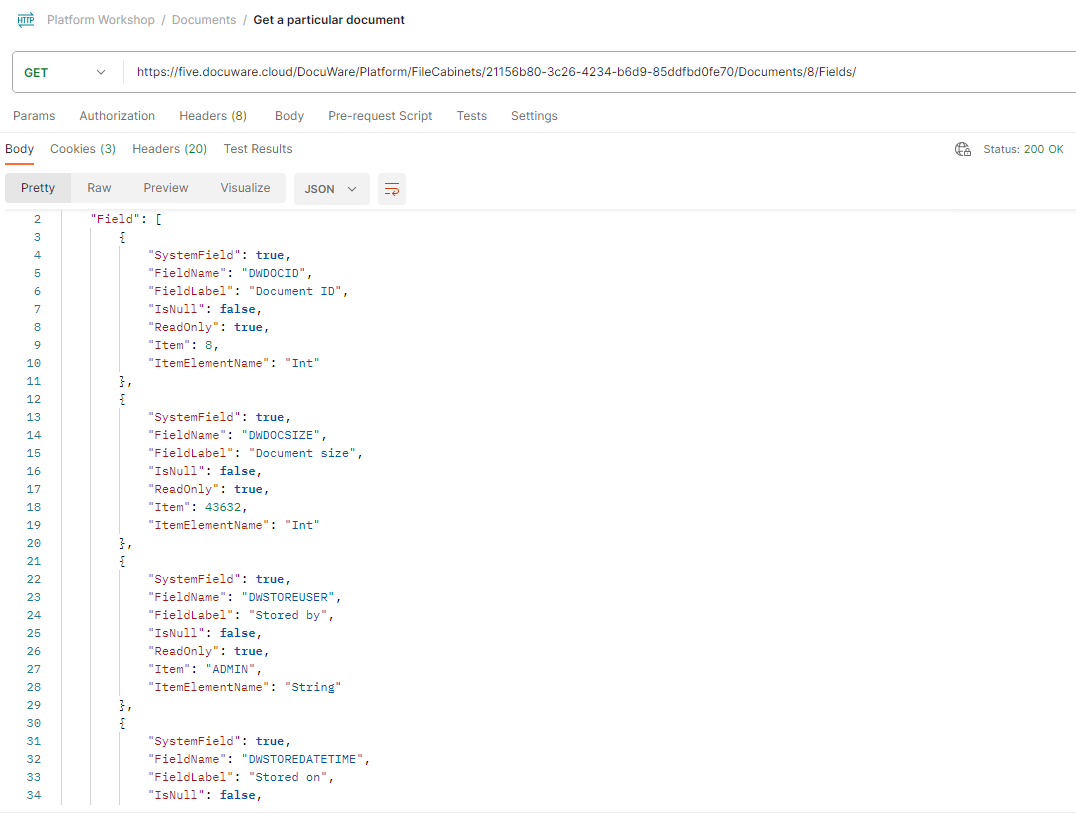
Task: Click the HTTP request icon in breadcrumb
Action: coord(25,20)
